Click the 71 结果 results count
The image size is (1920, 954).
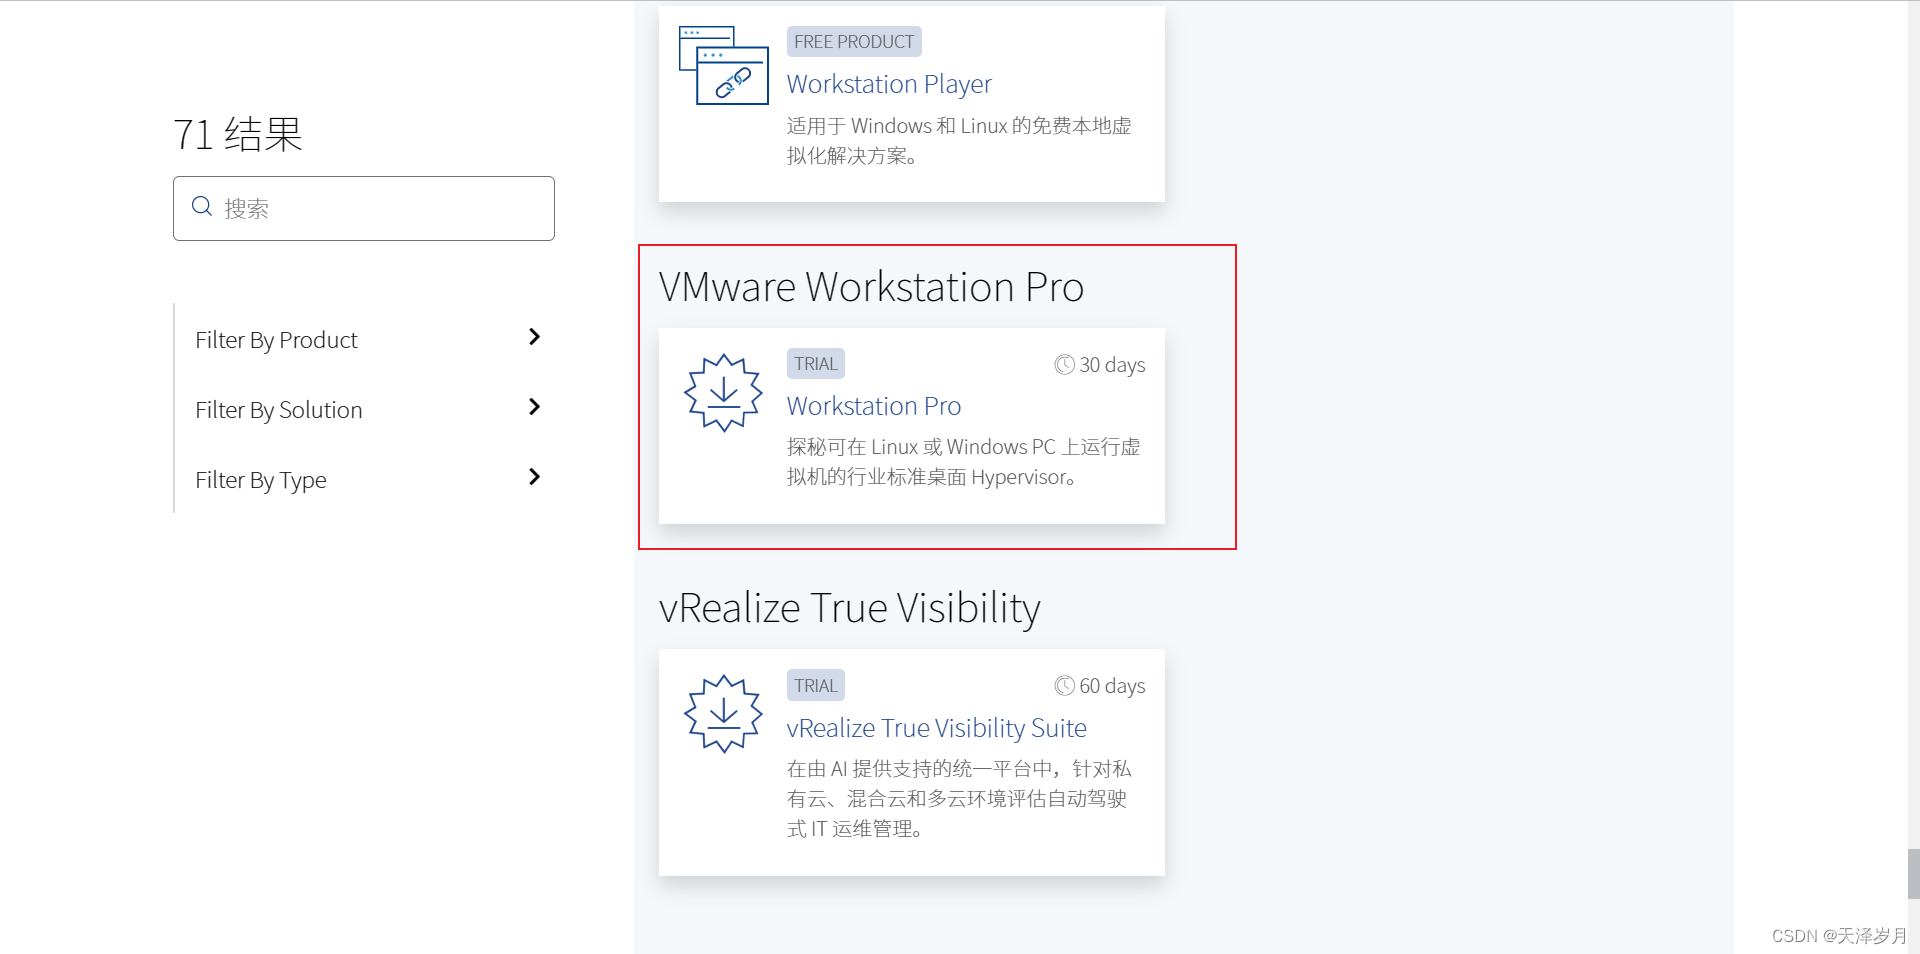coord(238,134)
